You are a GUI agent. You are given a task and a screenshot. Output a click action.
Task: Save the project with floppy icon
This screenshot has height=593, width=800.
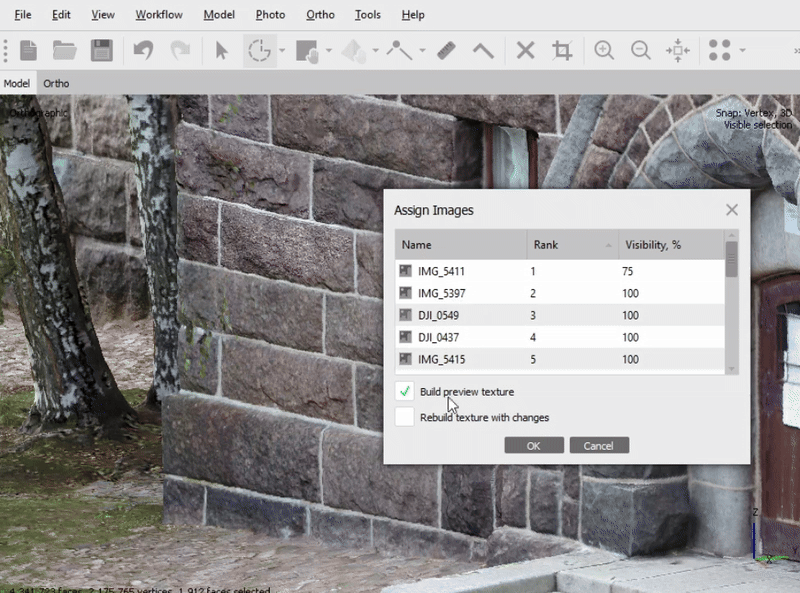[x=102, y=51]
